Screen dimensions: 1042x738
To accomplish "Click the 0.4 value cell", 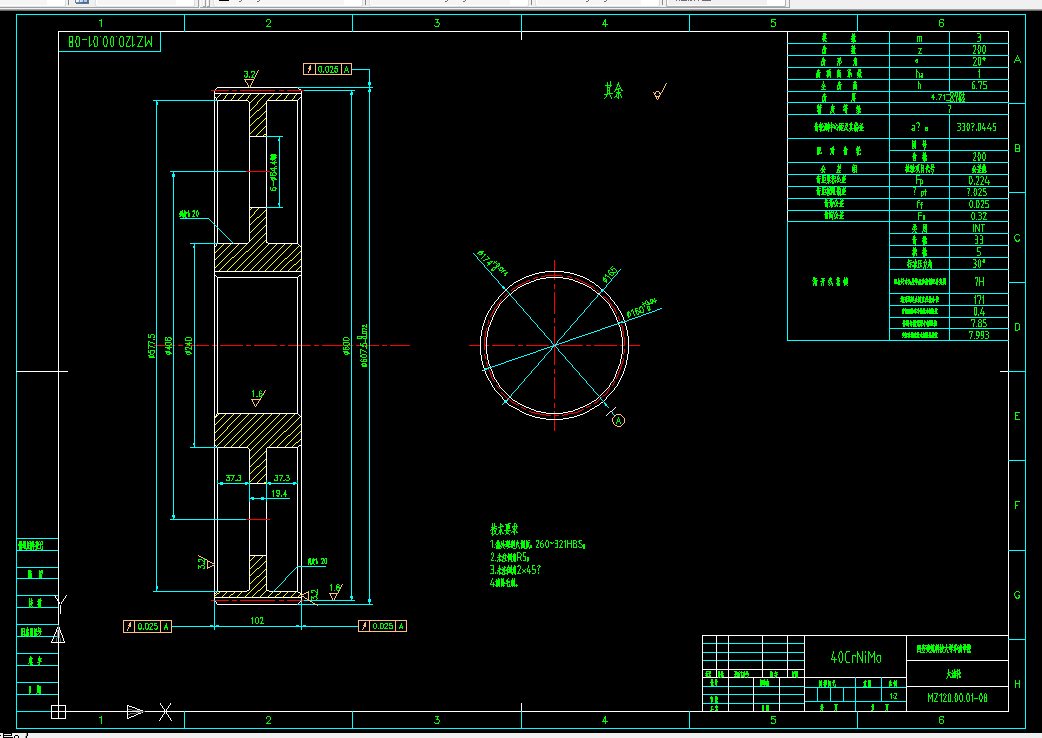I will point(979,312).
